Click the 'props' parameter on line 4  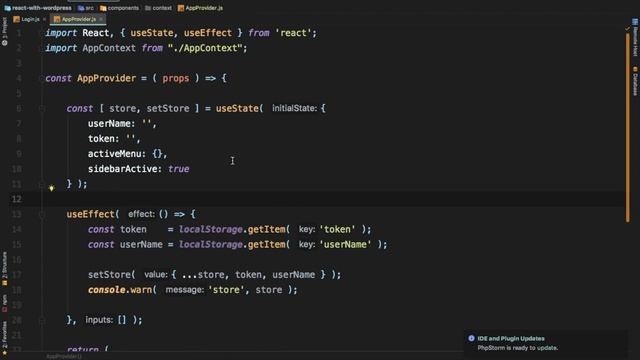click(x=176, y=78)
